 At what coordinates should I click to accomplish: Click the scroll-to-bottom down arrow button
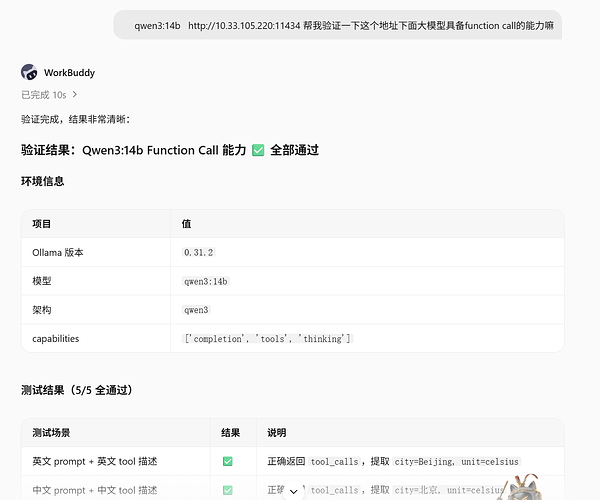point(293,492)
